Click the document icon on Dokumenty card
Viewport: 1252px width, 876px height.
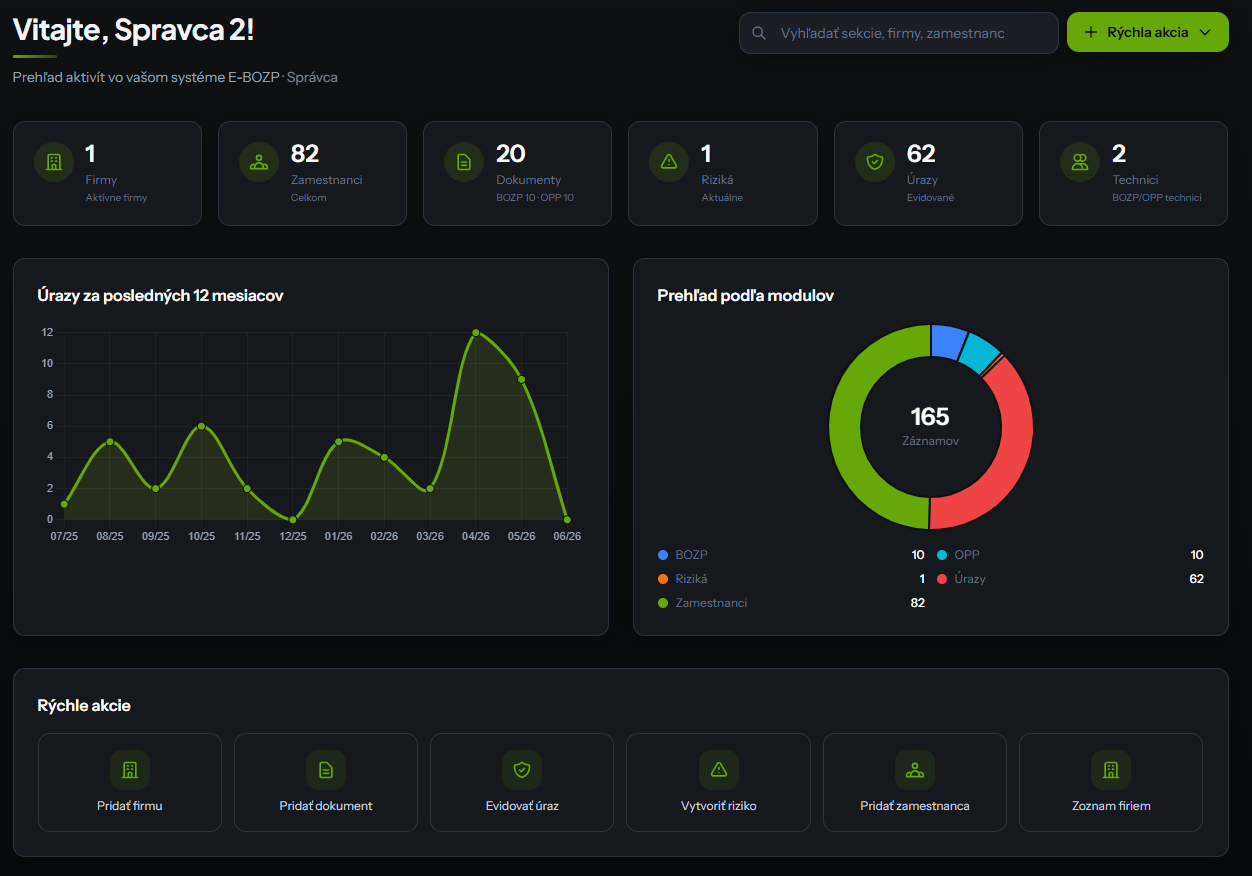pyautogui.click(x=464, y=162)
